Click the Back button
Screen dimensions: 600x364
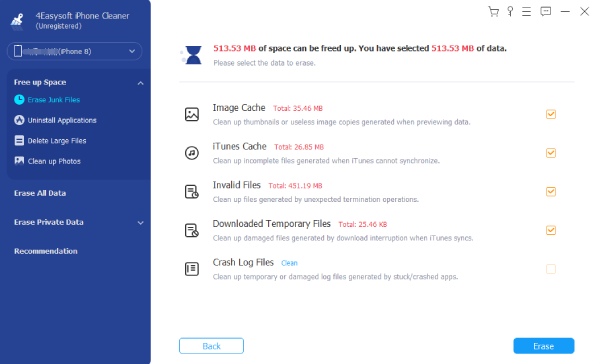211,346
